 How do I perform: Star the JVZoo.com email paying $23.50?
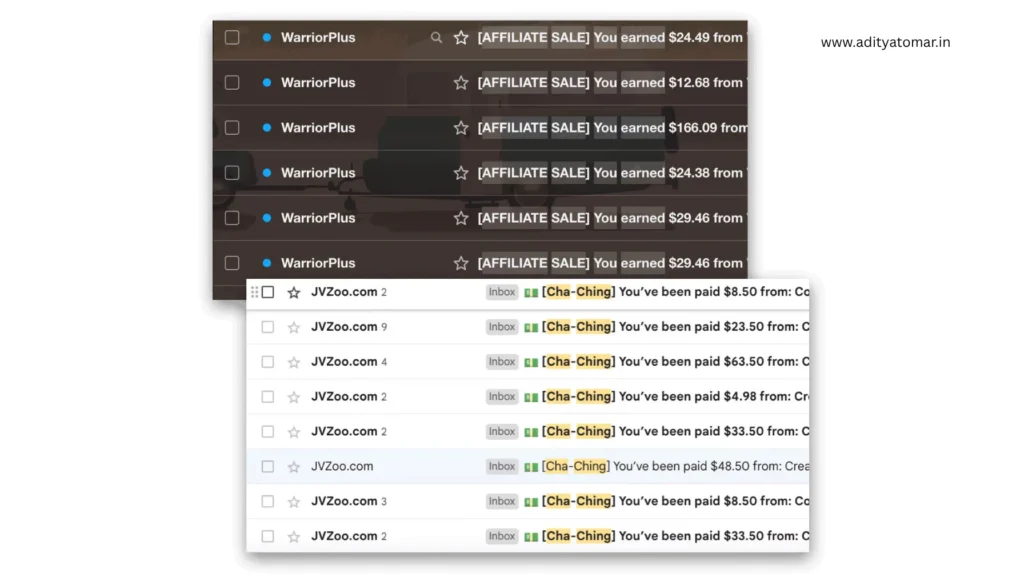pyautogui.click(x=294, y=327)
